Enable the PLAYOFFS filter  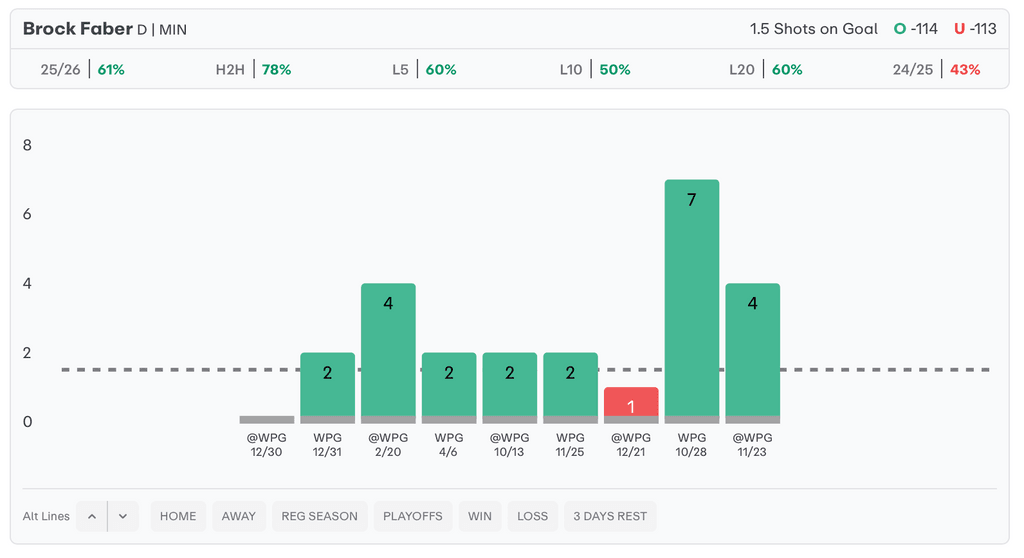click(x=413, y=516)
